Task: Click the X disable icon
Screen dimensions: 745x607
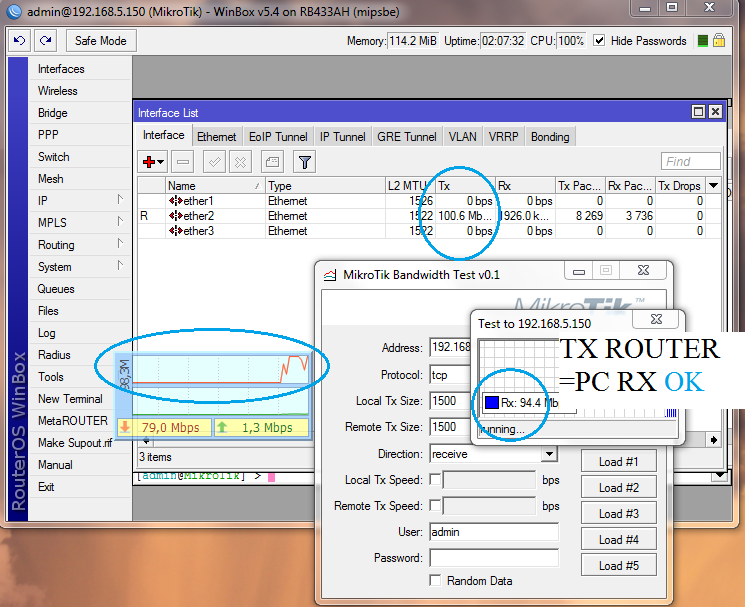Action: [x=240, y=162]
